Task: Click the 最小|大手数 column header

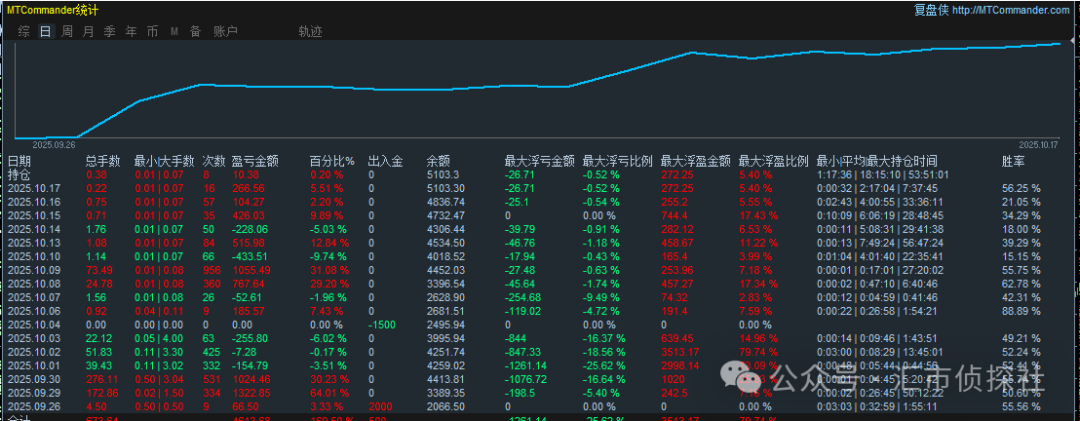Action: tap(165, 161)
